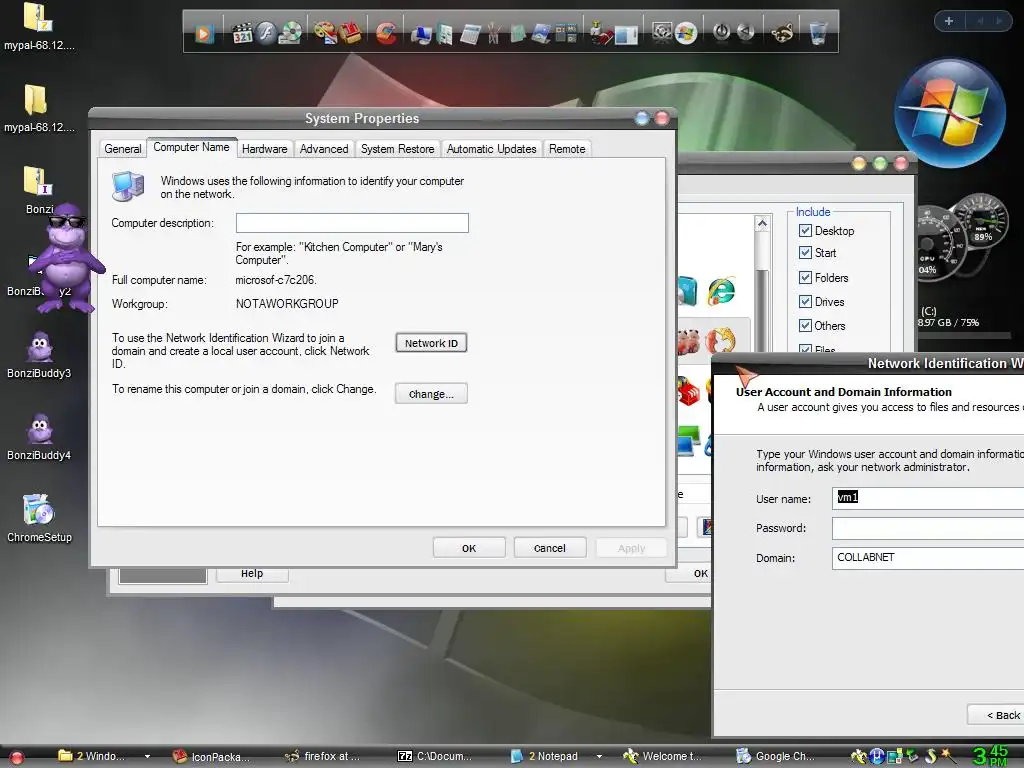Click the Windows flag orb dock icon
This screenshot has height=768, width=1024.
[x=686, y=33]
